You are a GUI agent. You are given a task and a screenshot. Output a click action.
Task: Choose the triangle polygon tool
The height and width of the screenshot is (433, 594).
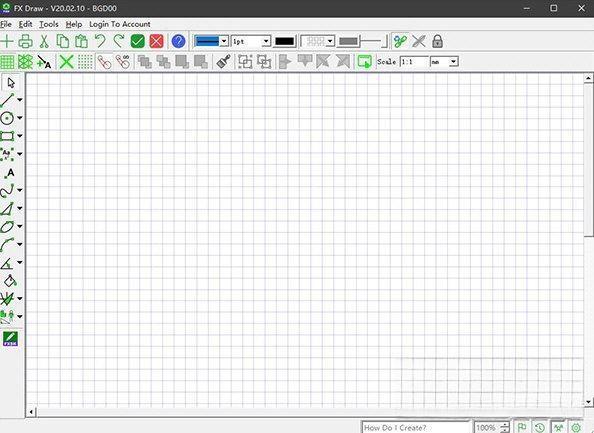[x=7, y=208]
